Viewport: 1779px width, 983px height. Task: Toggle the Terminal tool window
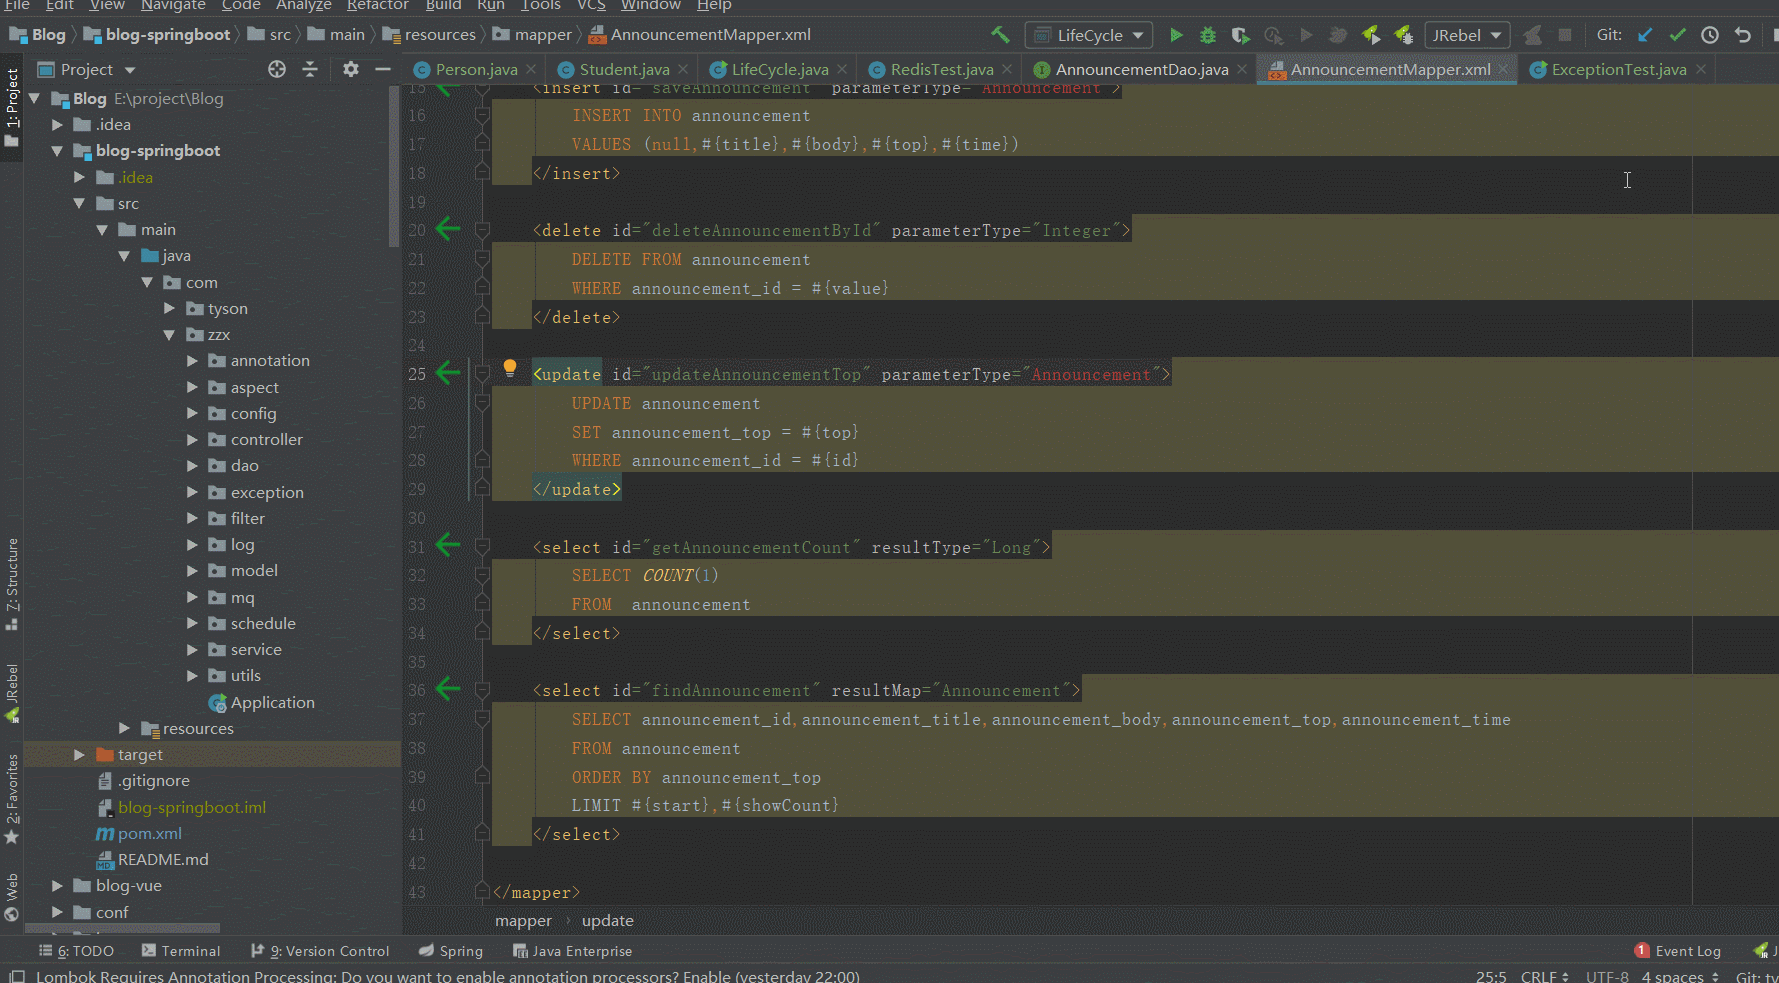click(181, 951)
